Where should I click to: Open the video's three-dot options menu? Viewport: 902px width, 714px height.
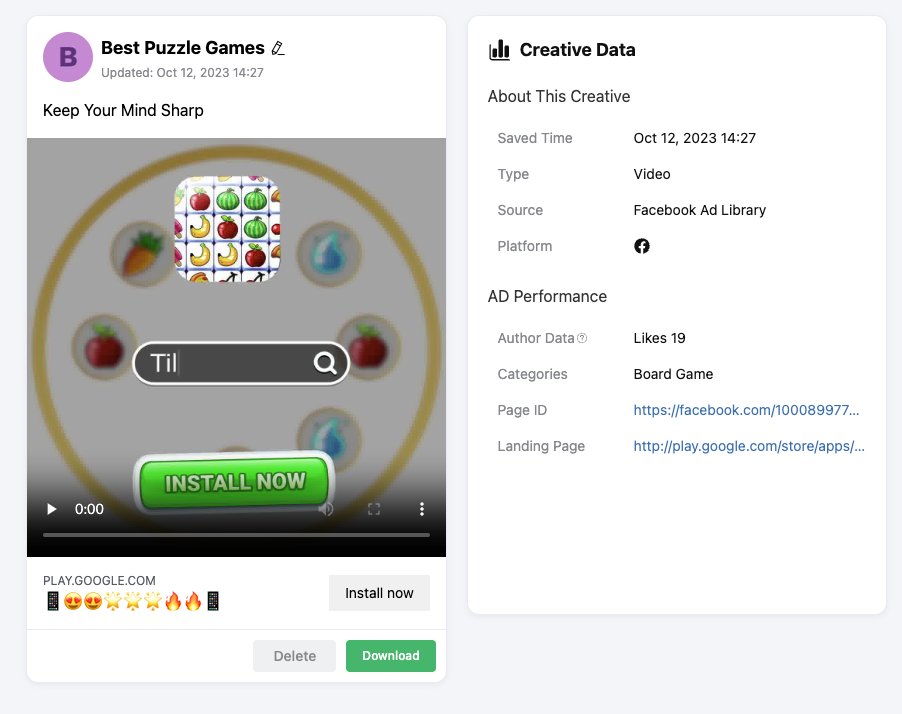click(421, 509)
